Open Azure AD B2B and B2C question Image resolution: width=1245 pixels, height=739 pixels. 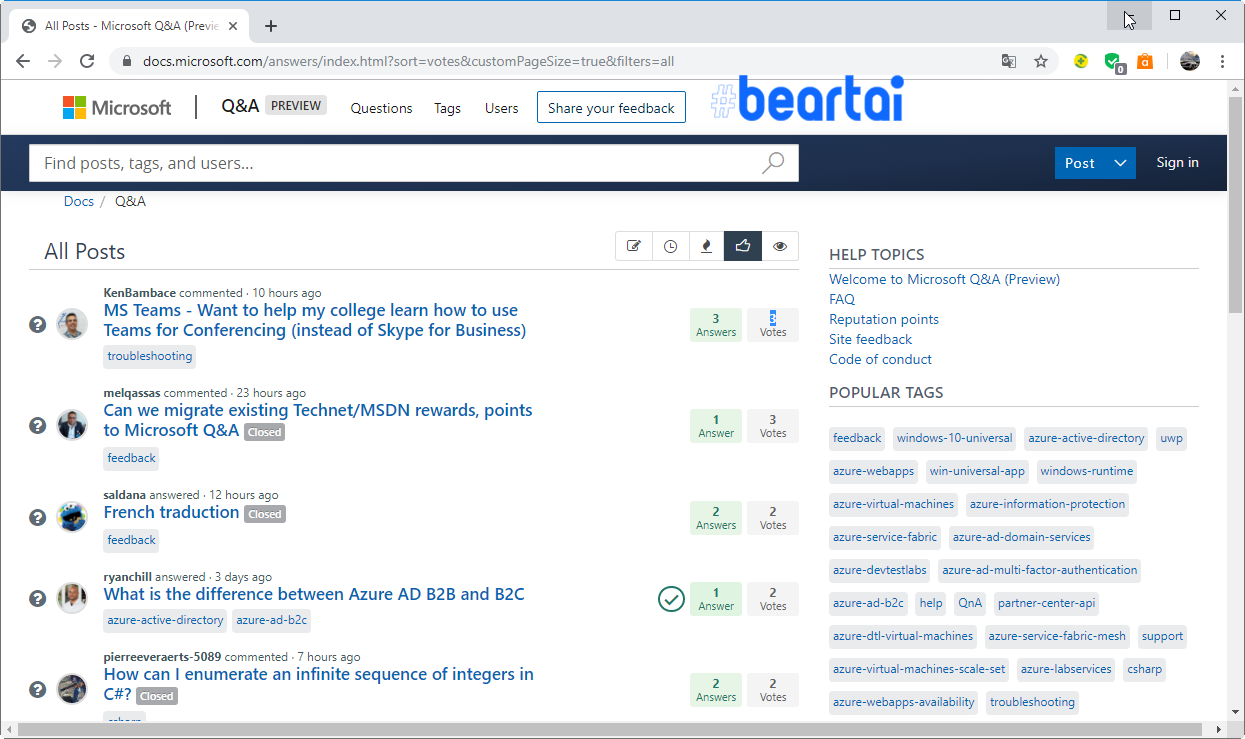tap(314, 594)
